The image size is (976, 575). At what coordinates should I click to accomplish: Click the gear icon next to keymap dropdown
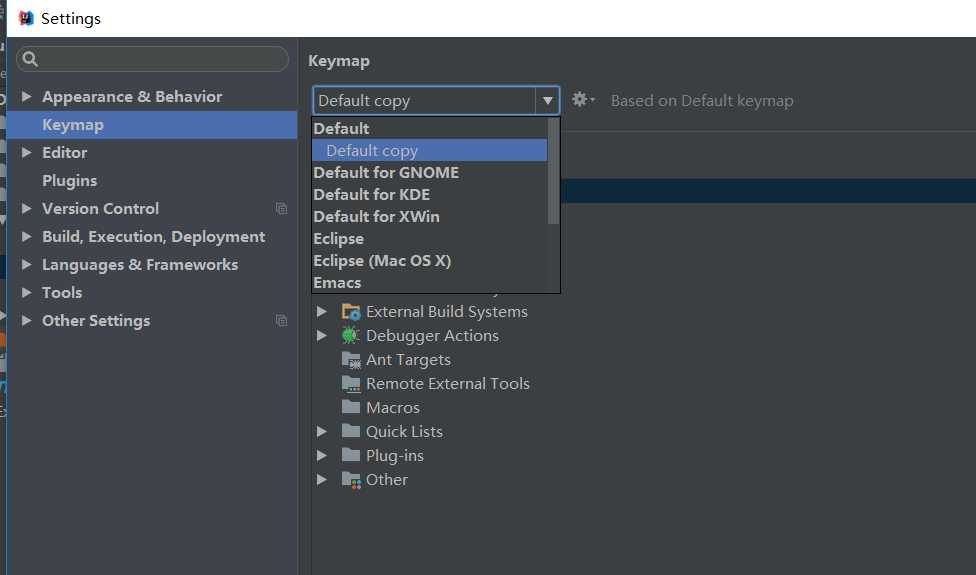point(583,100)
